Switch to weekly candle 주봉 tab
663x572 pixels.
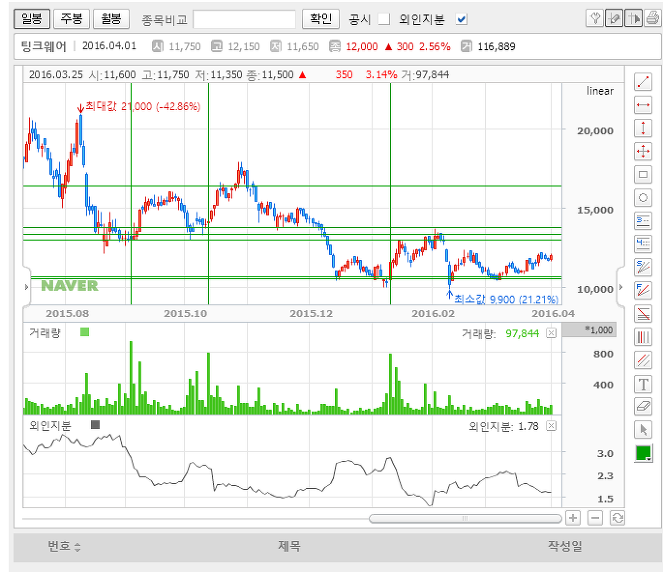(71, 19)
